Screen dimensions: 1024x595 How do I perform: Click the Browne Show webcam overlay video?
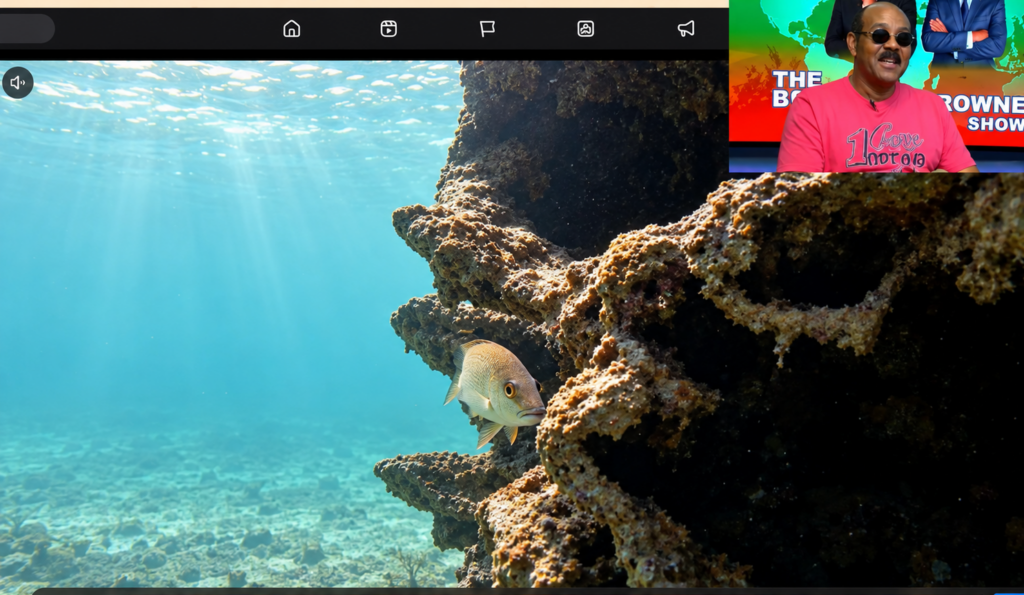coord(876,86)
